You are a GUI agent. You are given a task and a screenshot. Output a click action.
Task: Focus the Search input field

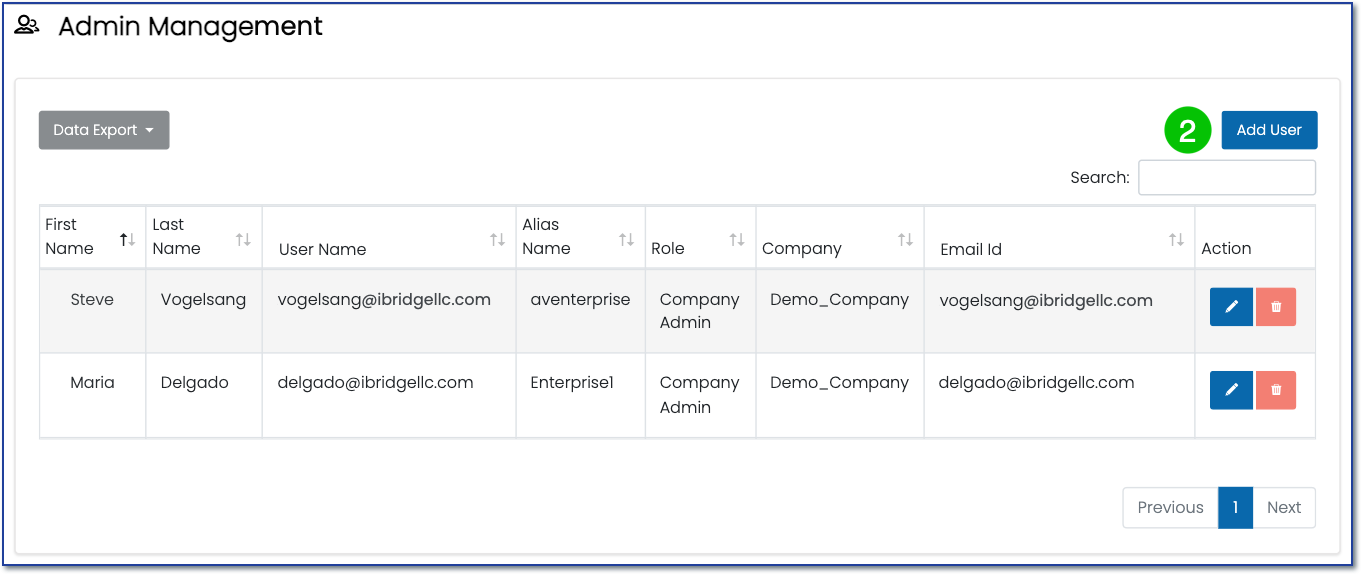[x=1227, y=177]
